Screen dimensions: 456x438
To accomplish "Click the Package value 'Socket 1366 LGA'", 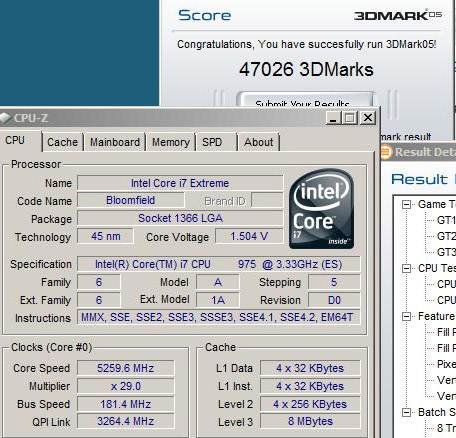I will point(180,218).
